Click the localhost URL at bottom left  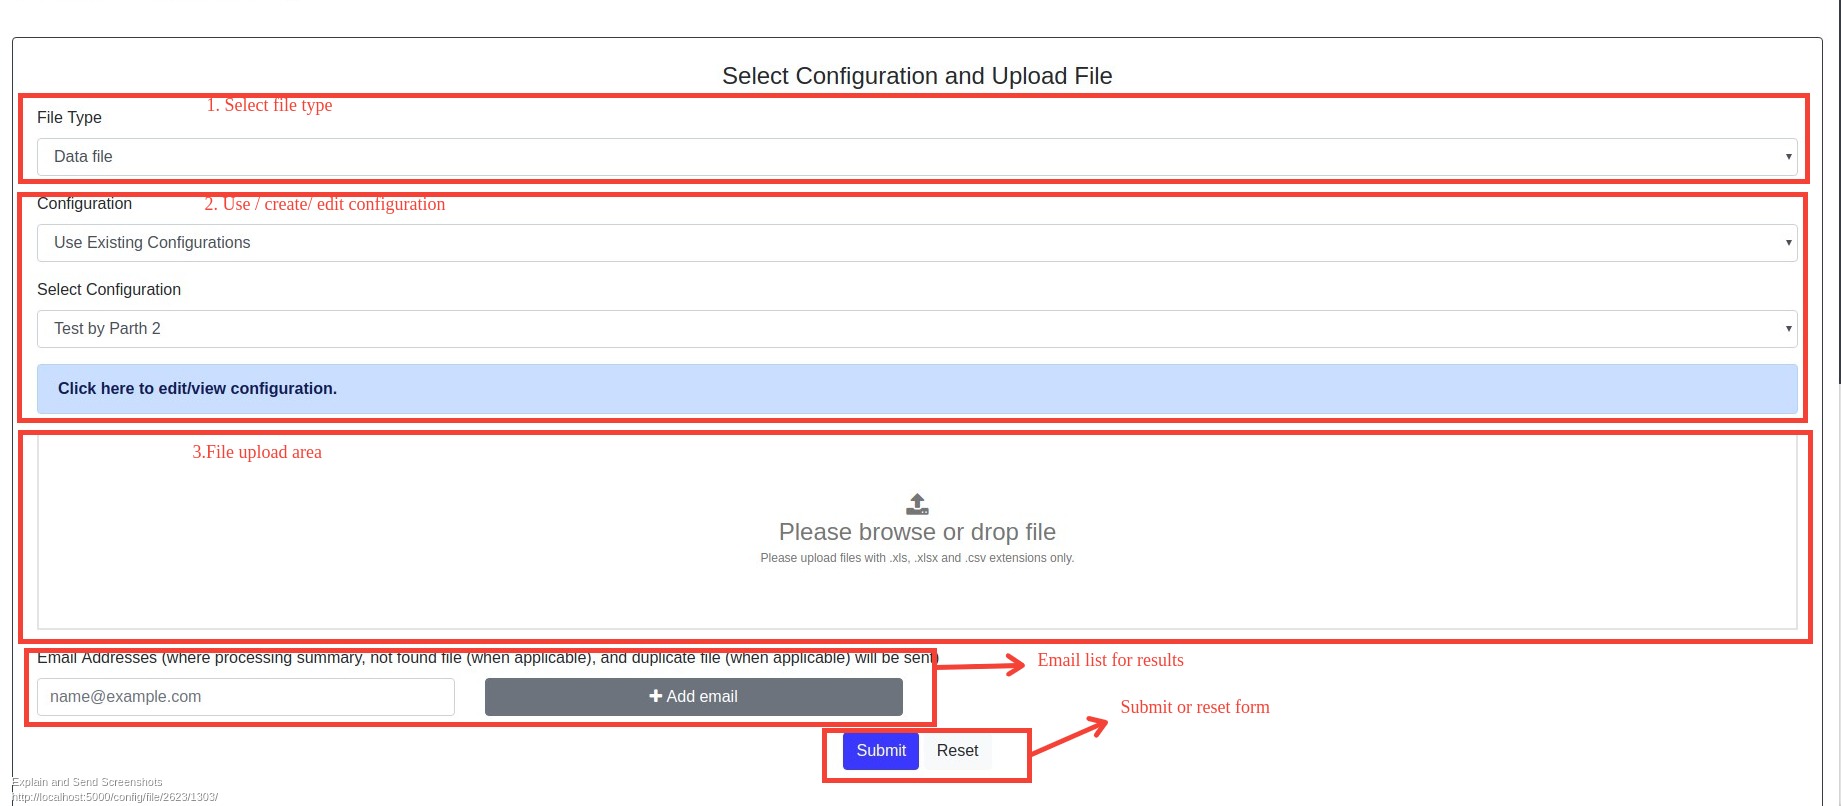pos(115,797)
